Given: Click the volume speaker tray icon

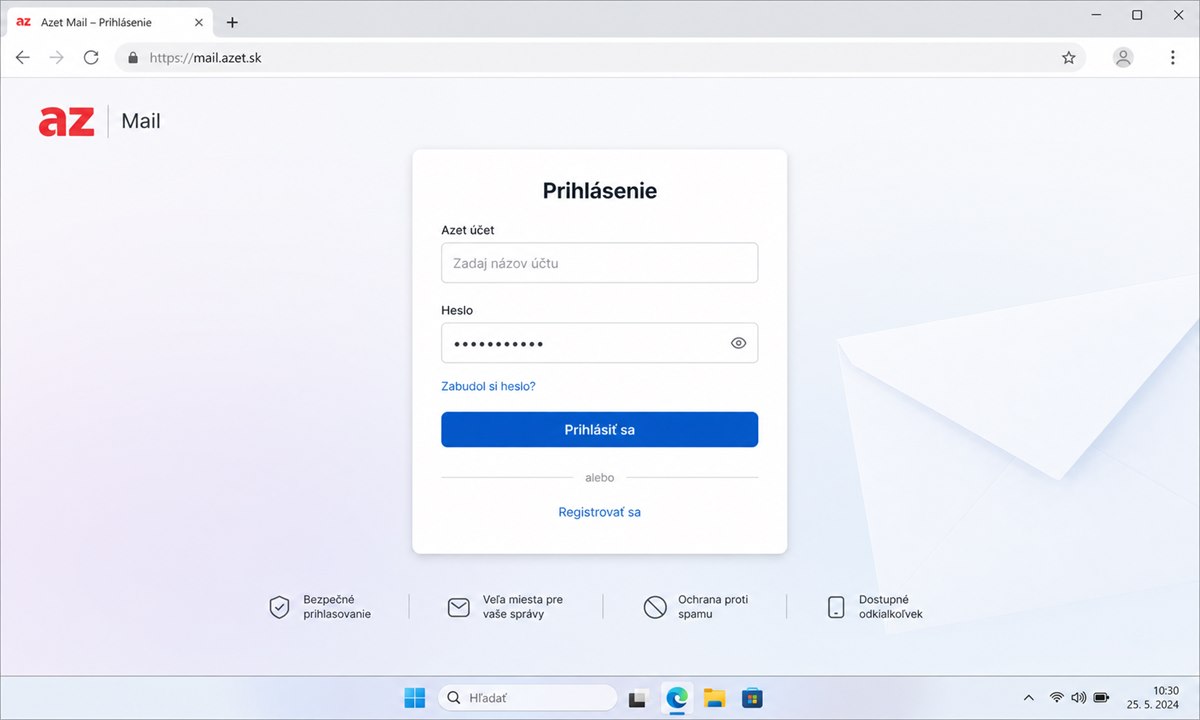Looking at the screenshot, I should [x=1078, y=697].
